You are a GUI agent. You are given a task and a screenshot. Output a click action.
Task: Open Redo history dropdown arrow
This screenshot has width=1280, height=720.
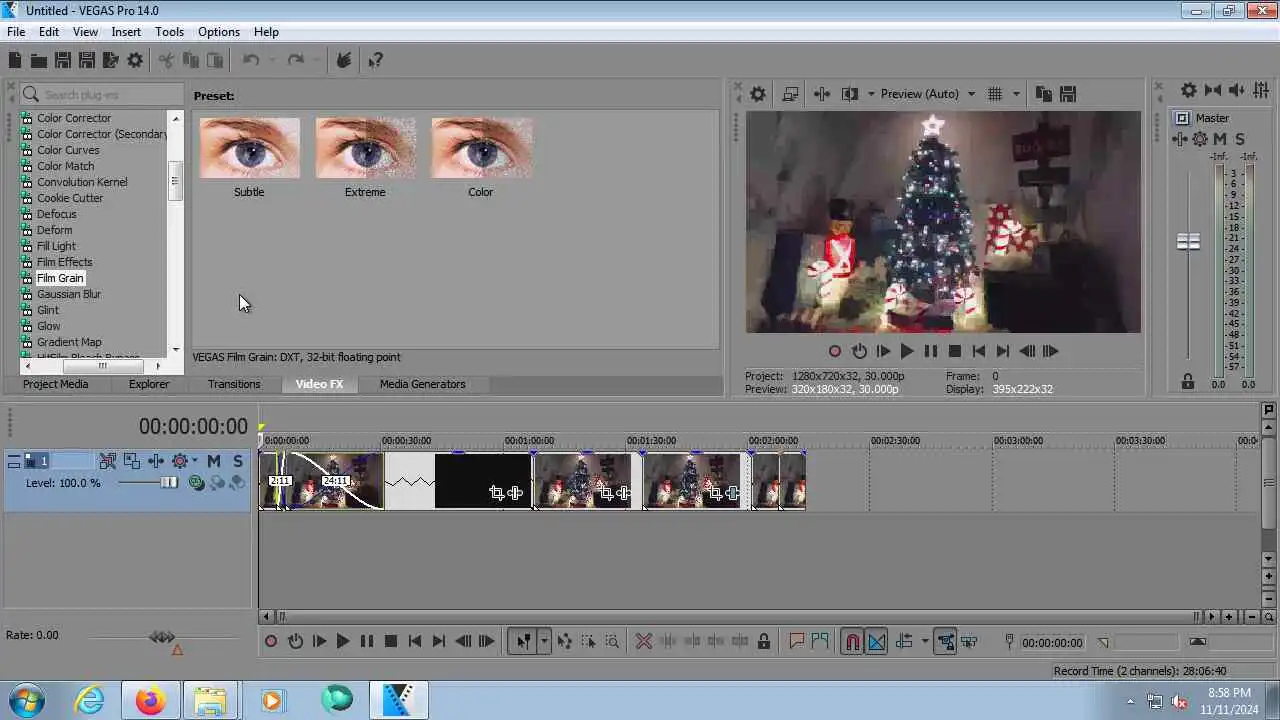[x=315, y=60]
